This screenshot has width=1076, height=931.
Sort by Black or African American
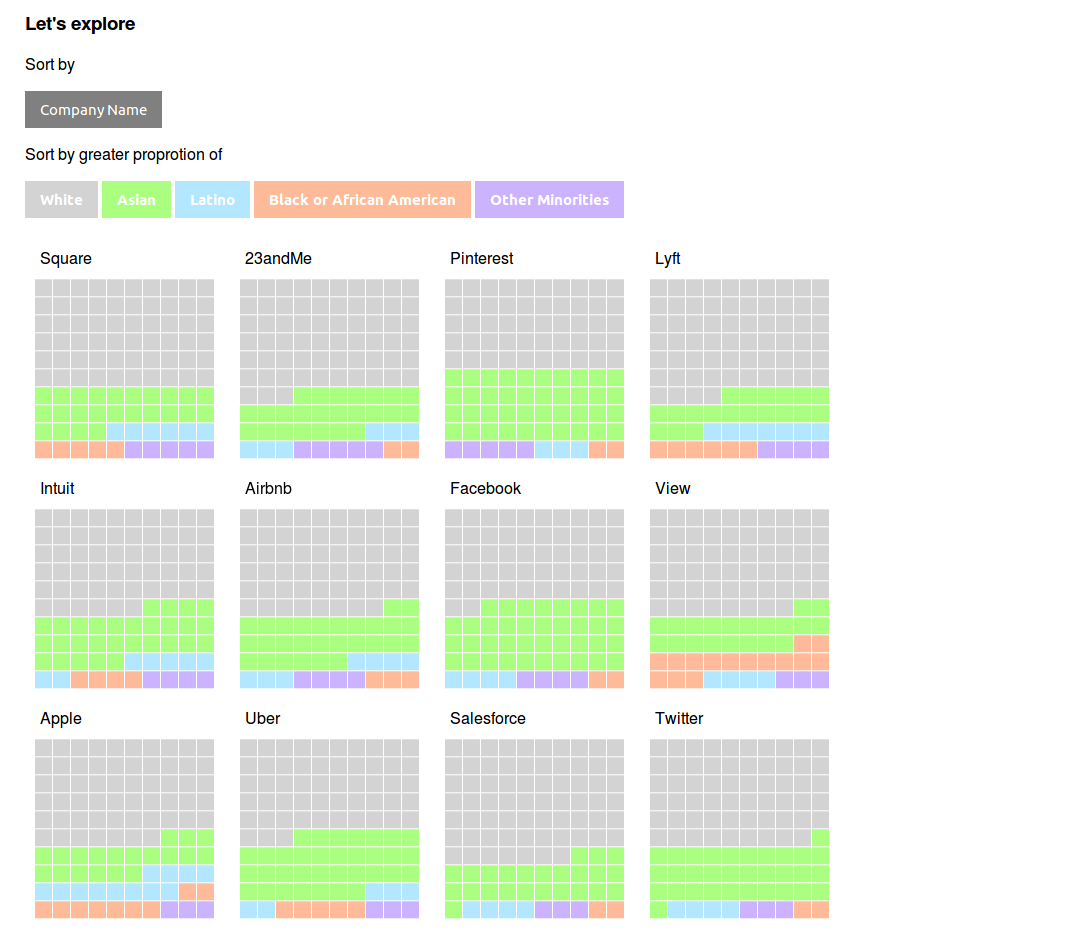click(362, 200)
